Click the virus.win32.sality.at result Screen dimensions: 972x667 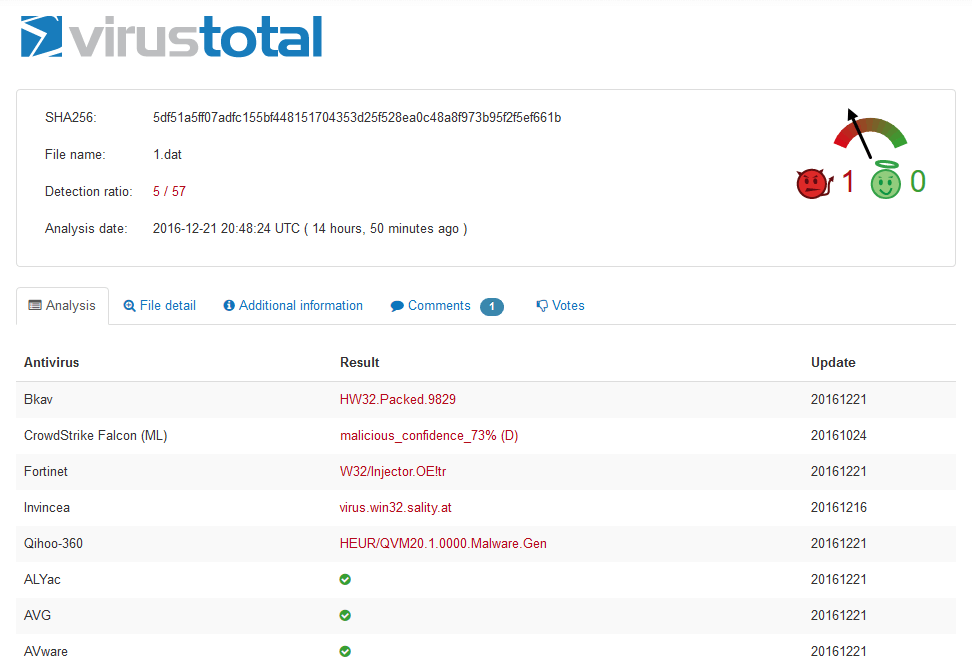(x=395, y=507)
